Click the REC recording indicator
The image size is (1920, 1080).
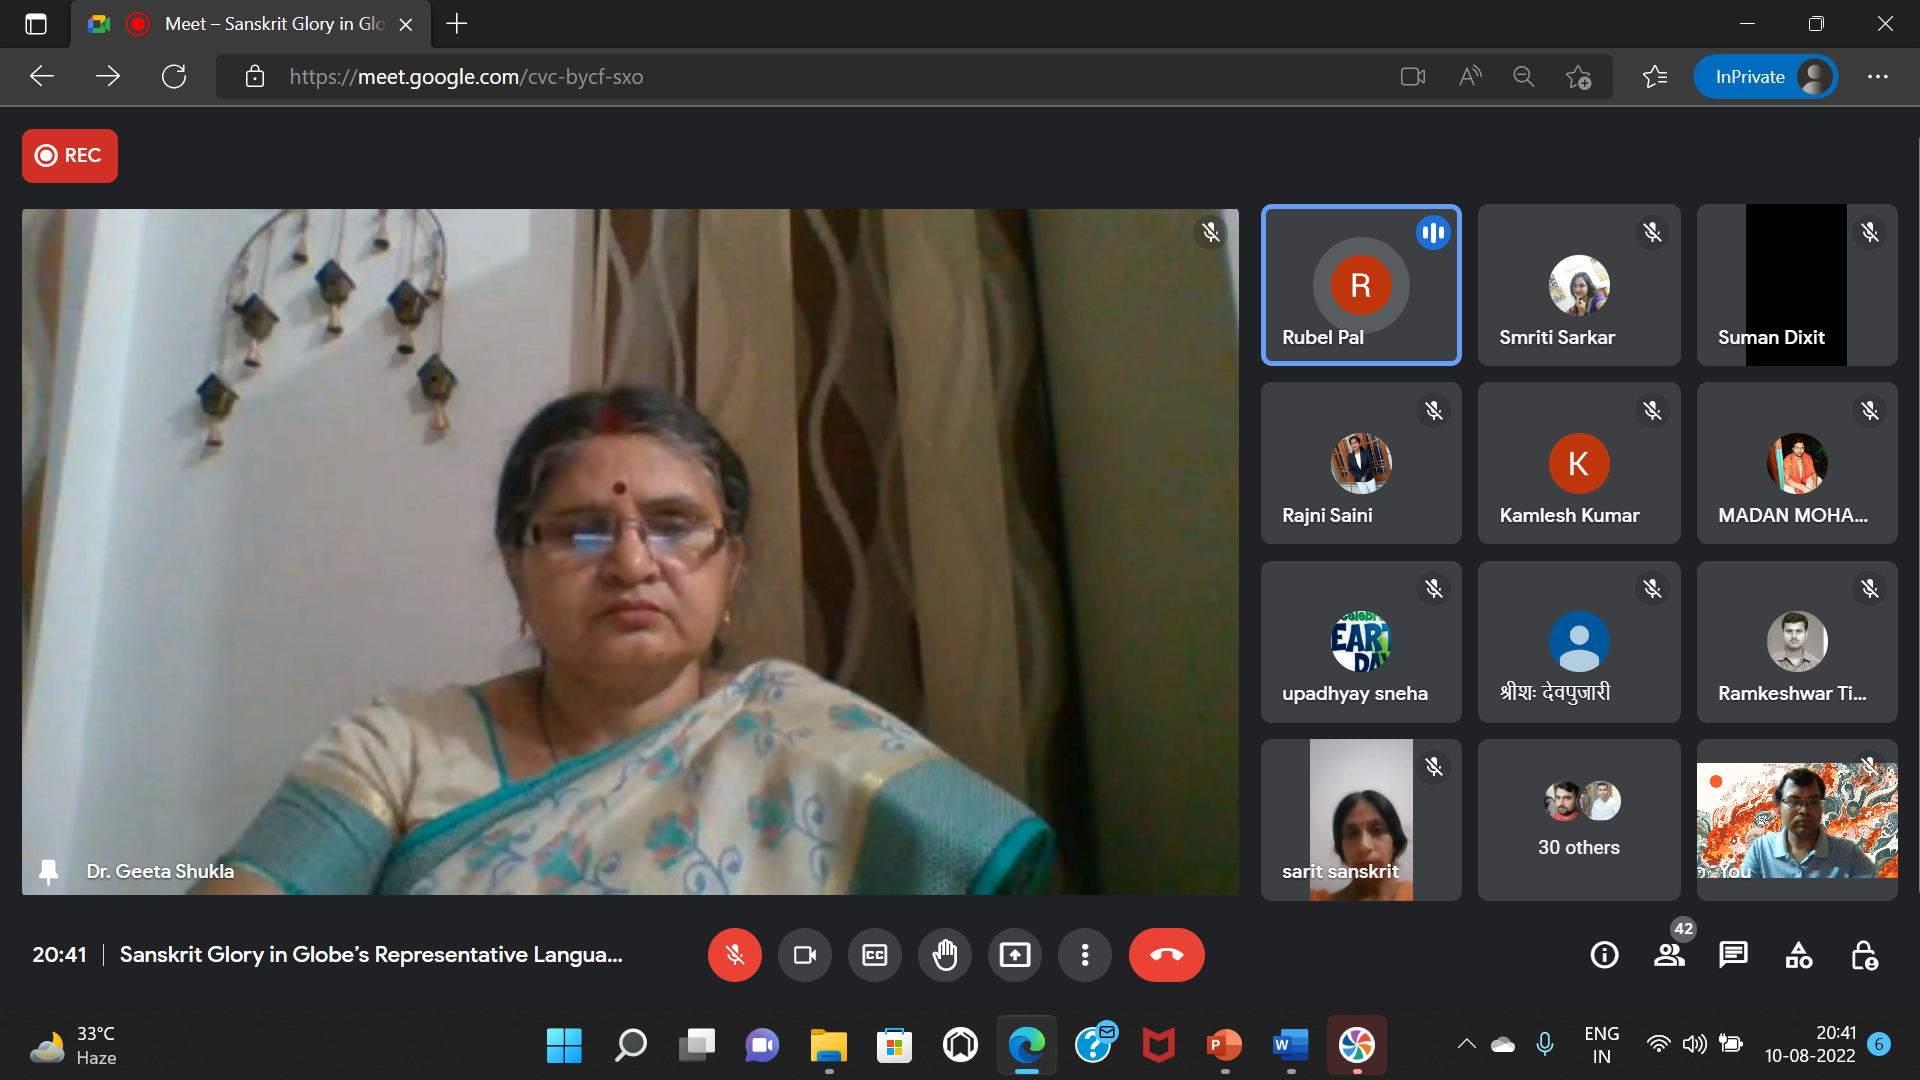click(x=70, y=156)
